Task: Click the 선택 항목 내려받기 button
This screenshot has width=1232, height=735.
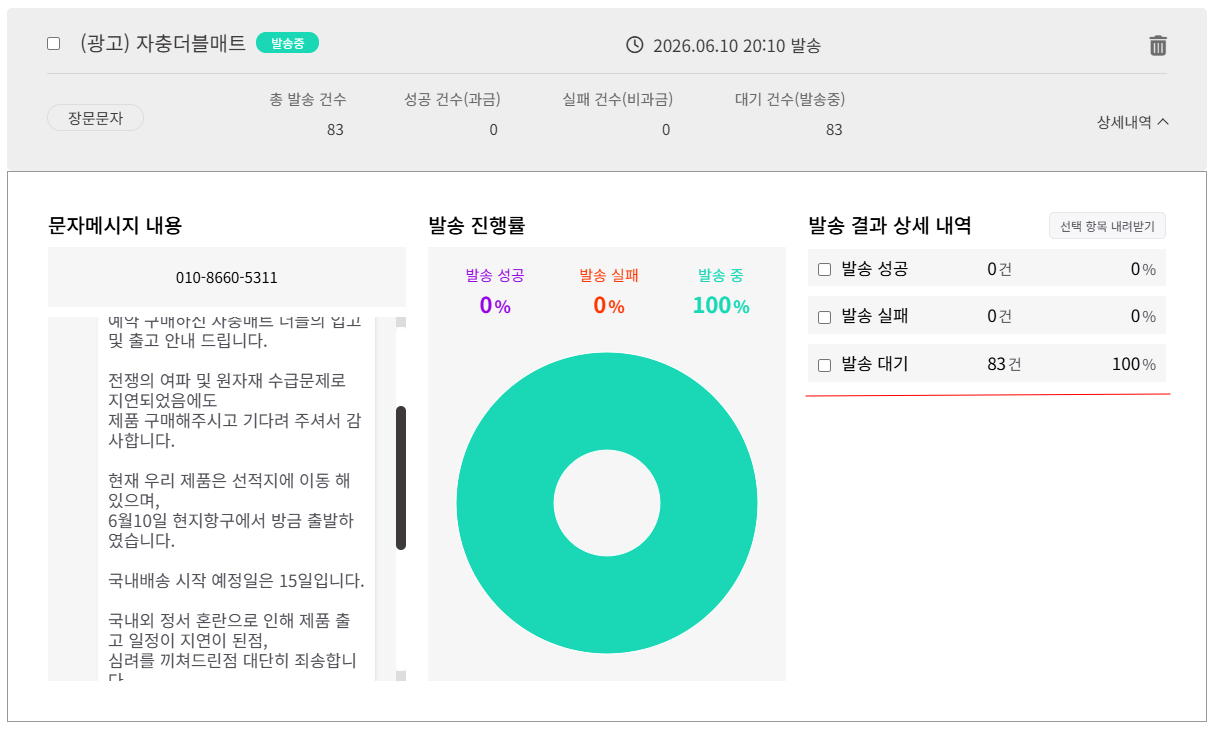Action: point(1107,226)
